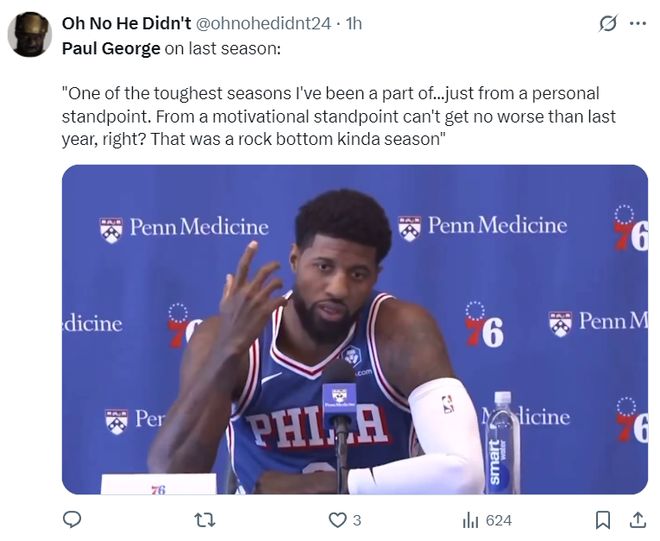The width and height of the screenshot is (660, 541).
Task: Click the display name "Oh No He Didn't"
Action: click(126, 24)
